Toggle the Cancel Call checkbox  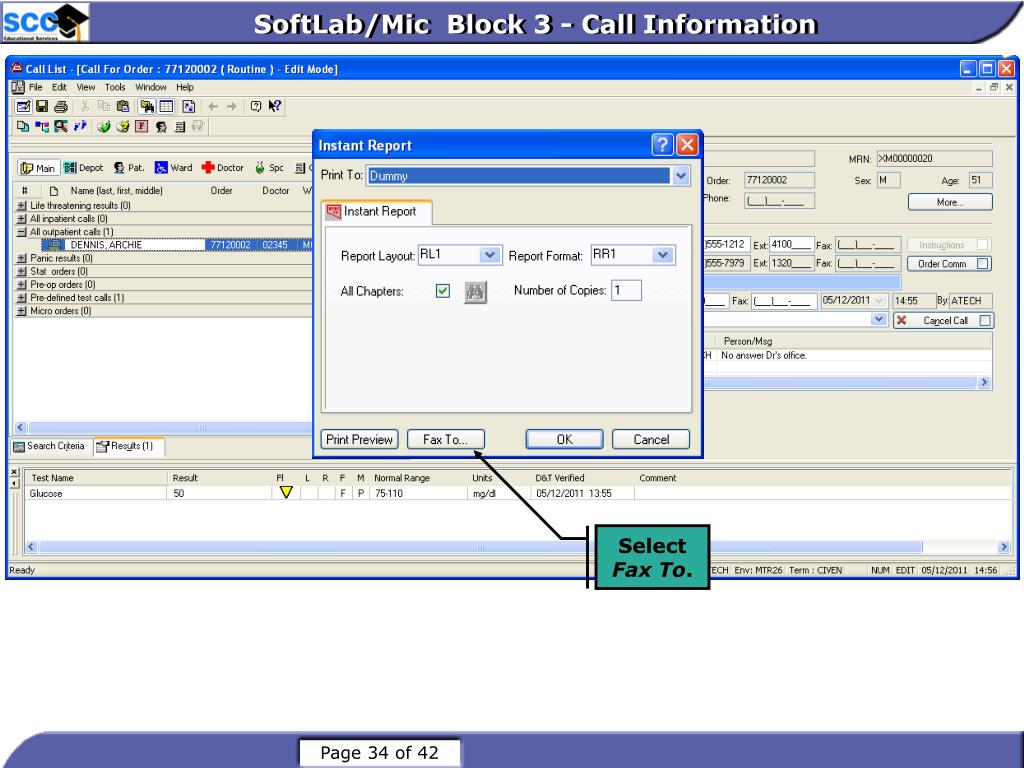pos(985,320)
